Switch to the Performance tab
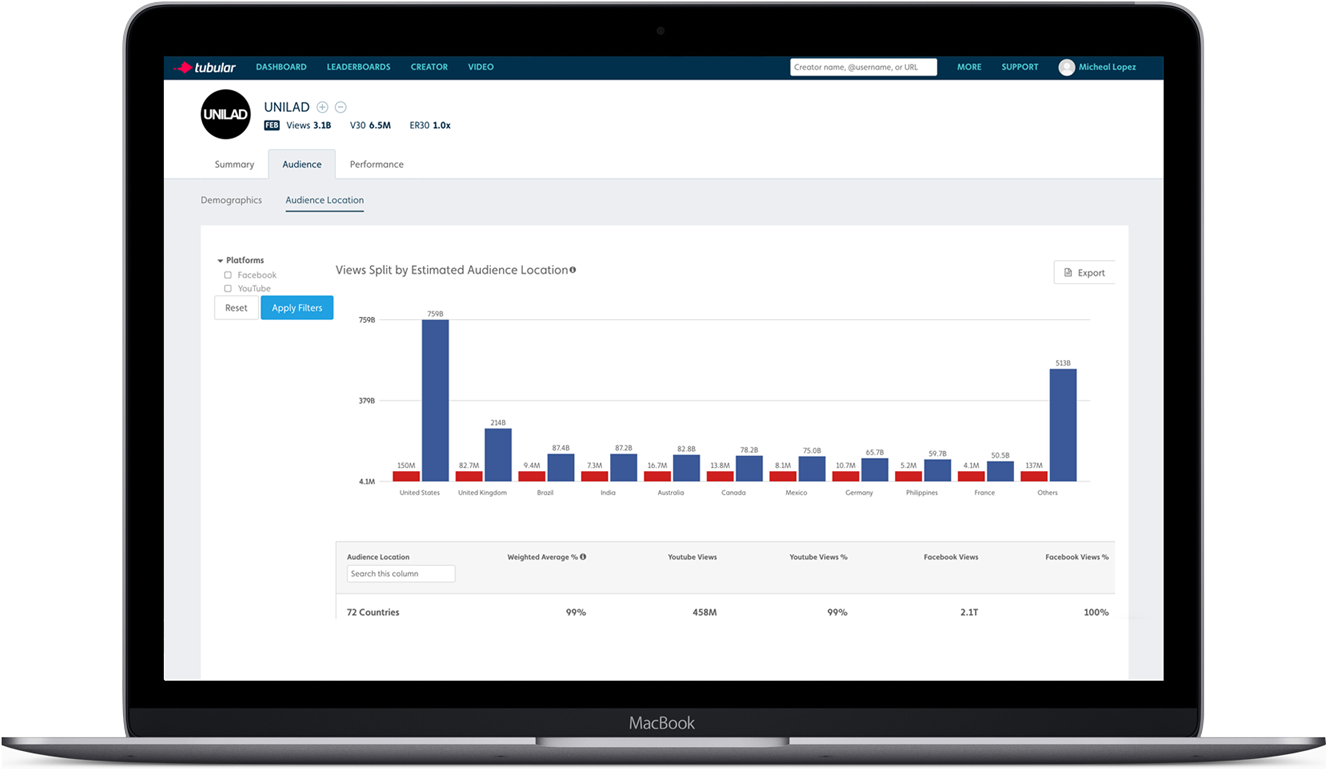Image resolution: width=1327 pixels, height=769 pixels. click(377, 164)
